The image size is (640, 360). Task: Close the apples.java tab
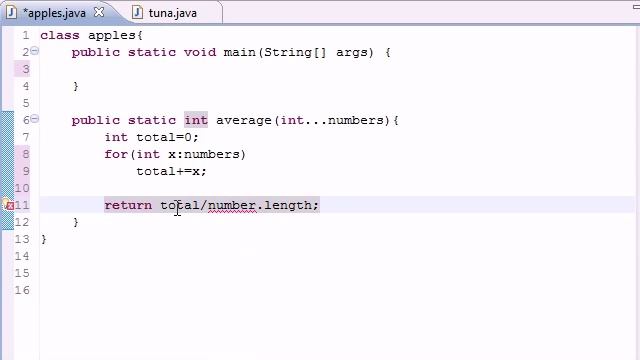(99, 12)
